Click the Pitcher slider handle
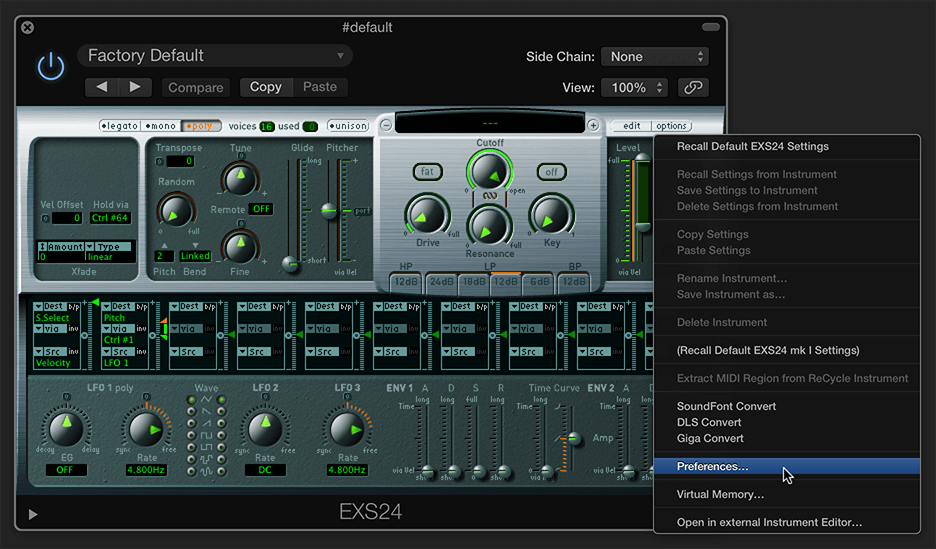936x549 pixels. click(x=329, y=211)
